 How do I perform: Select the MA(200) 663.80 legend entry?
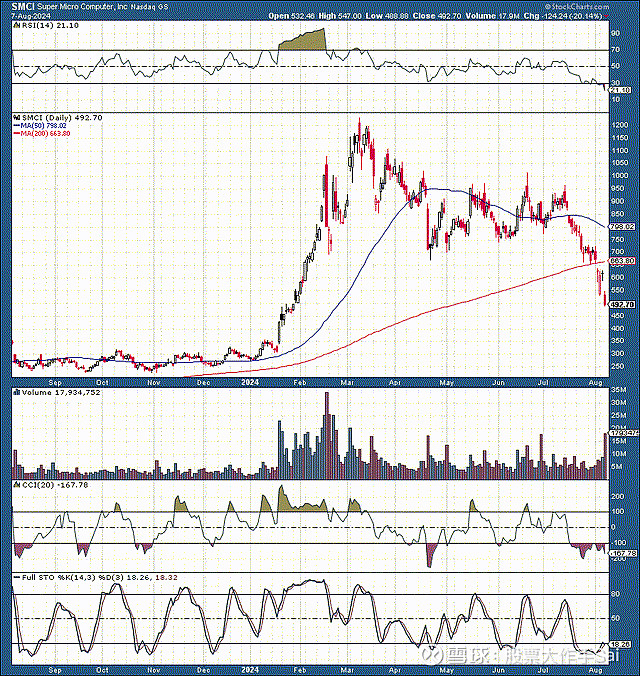pos(42,134)
